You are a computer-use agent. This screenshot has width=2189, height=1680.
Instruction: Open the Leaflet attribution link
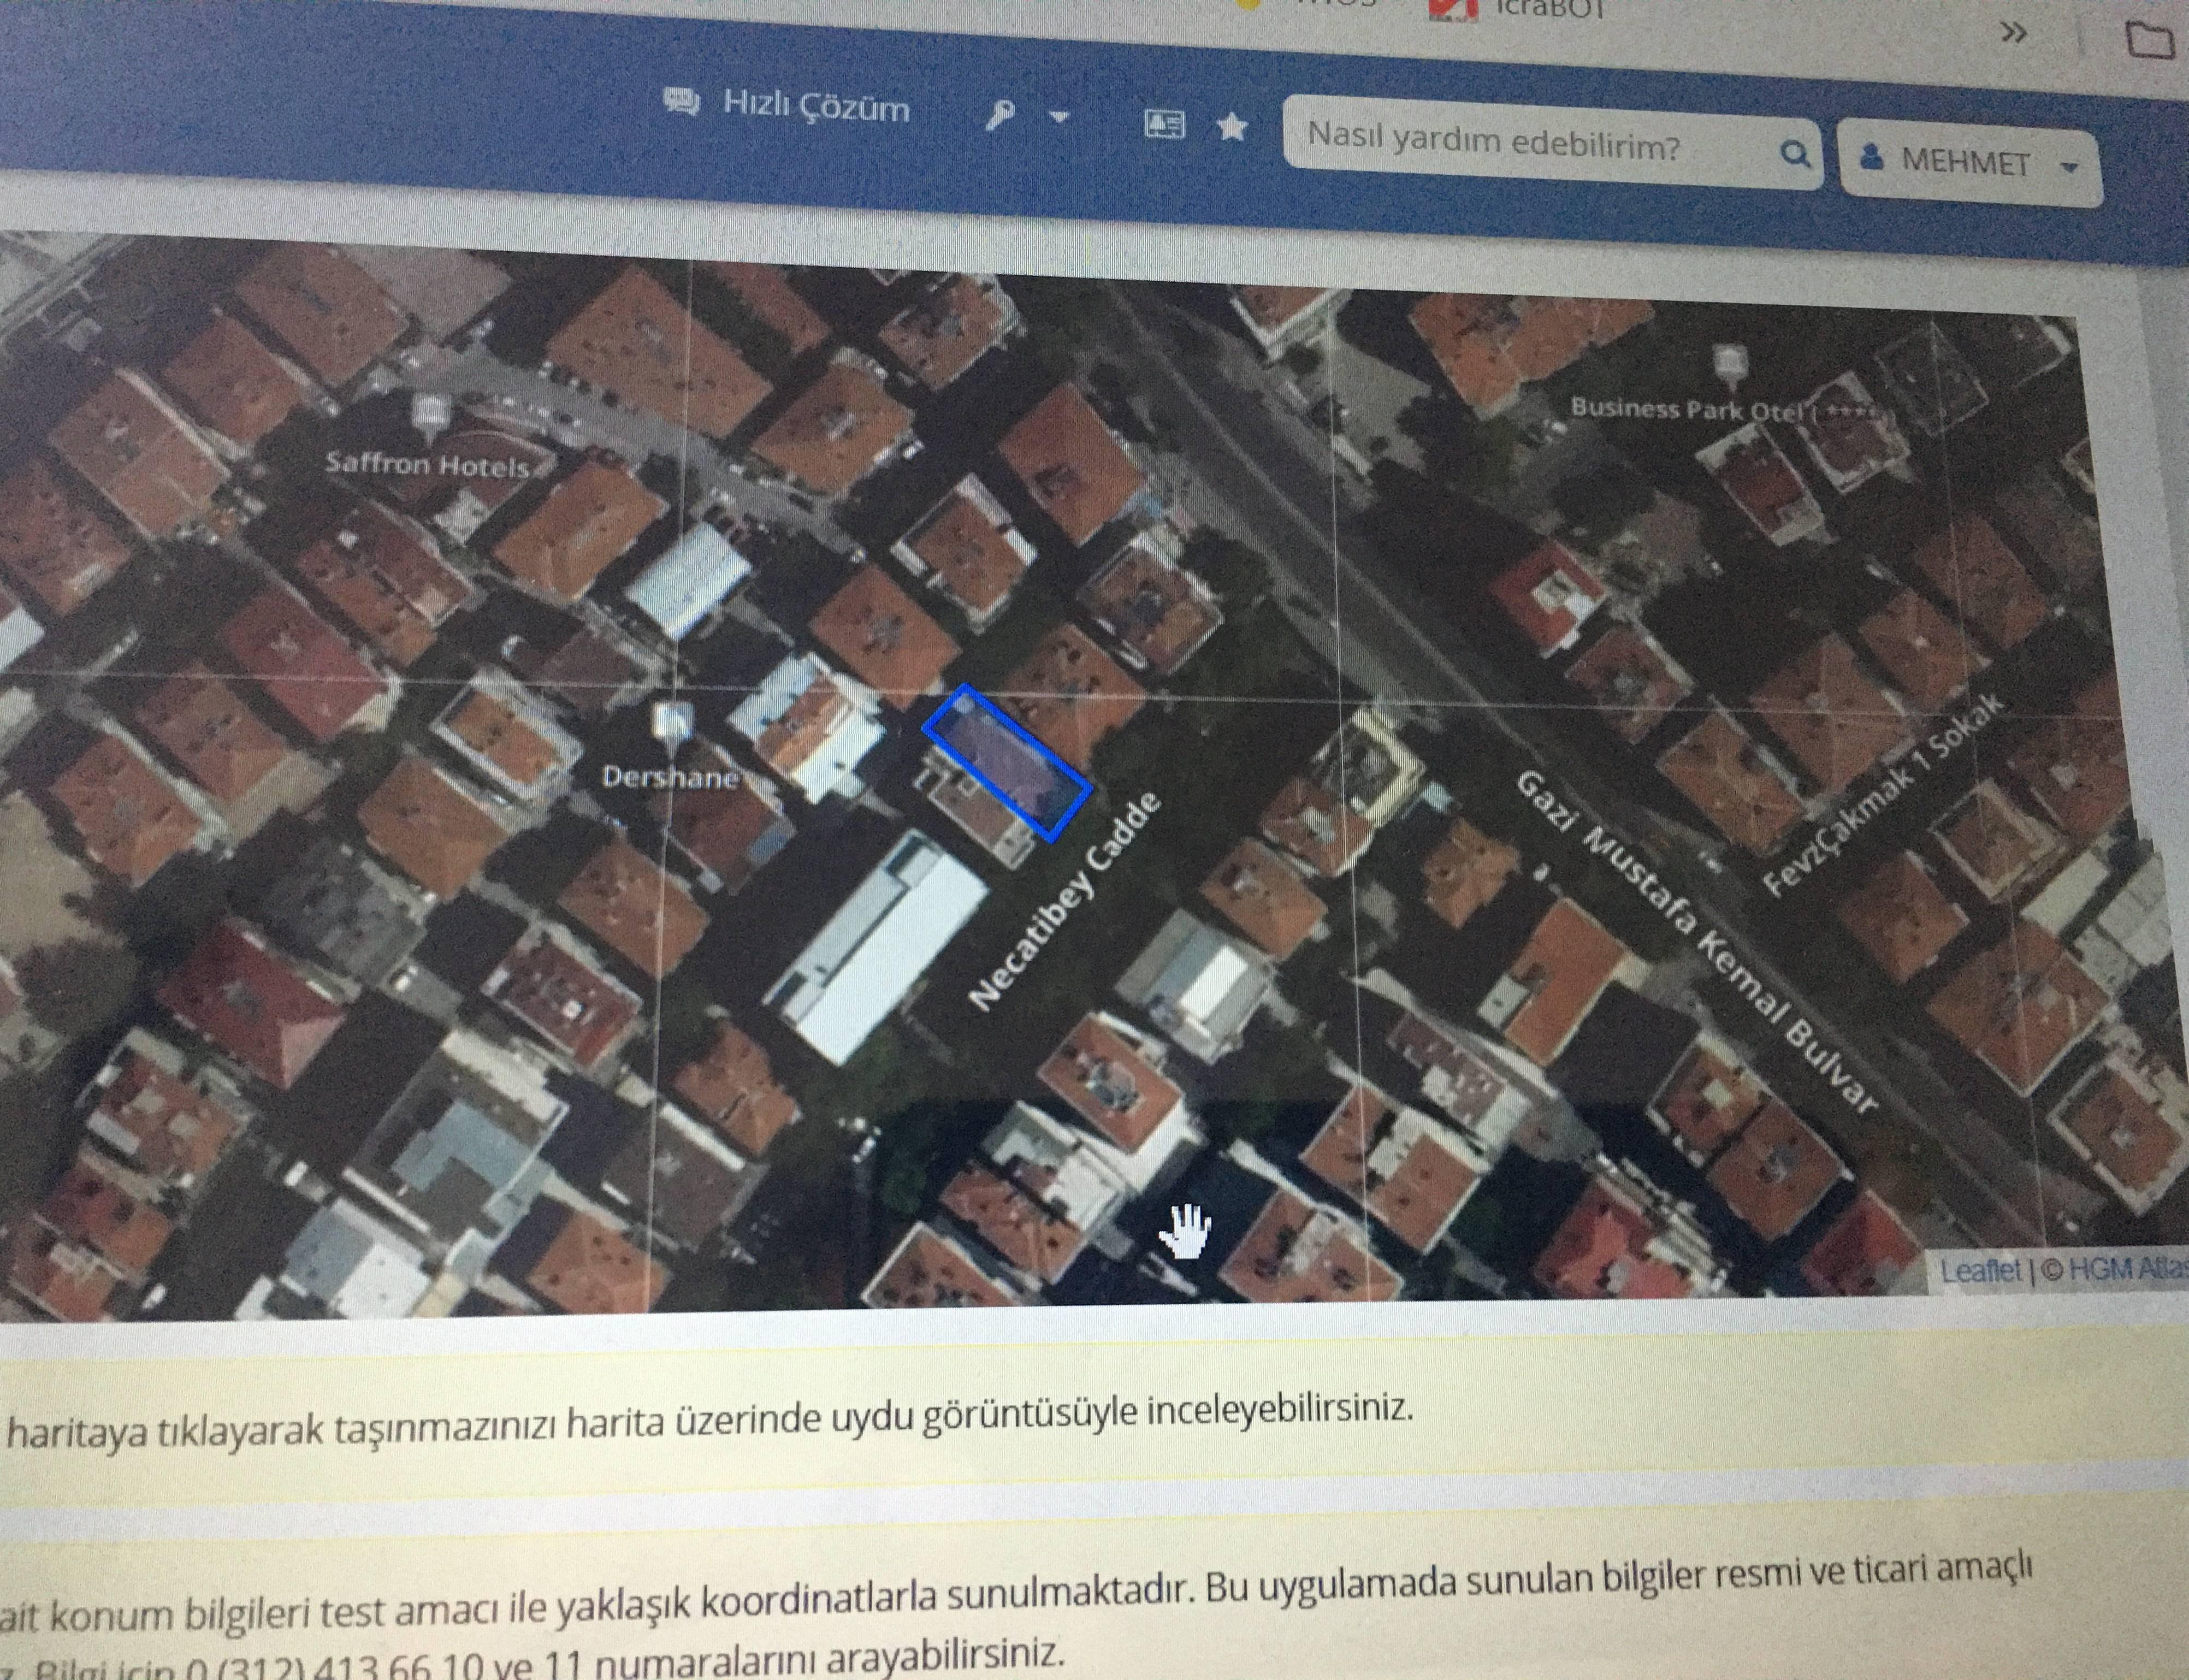pos(1980,1271)
